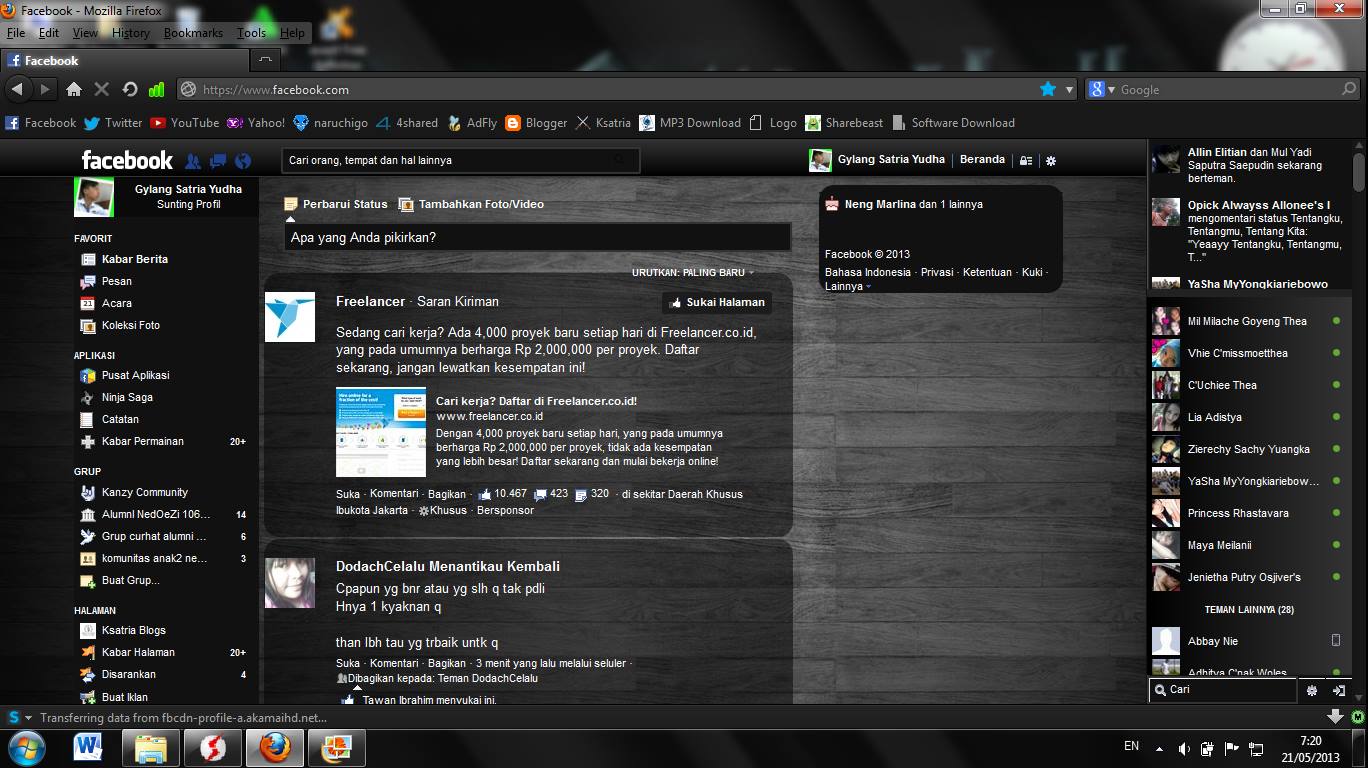This screenshot has height=768, width=1368.
Task: Click Beranda in the header
Action: click(x=982, y=159)
